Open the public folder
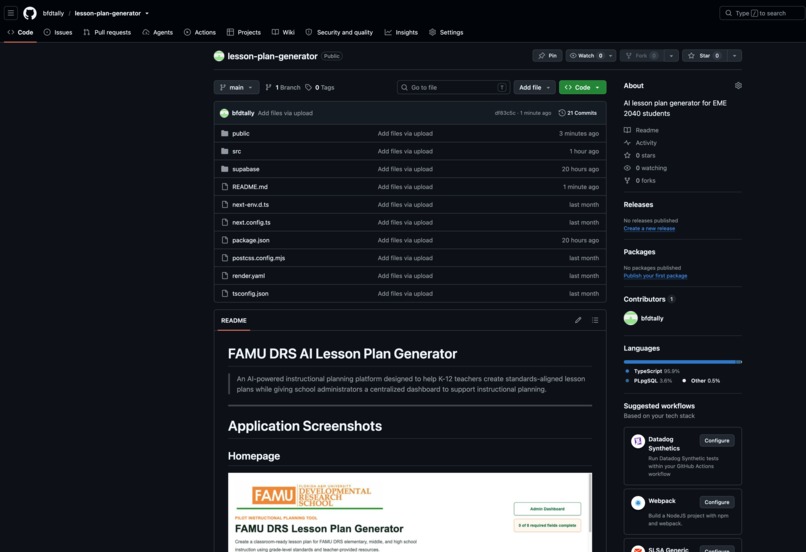806x552 pixels. point(241,134)
